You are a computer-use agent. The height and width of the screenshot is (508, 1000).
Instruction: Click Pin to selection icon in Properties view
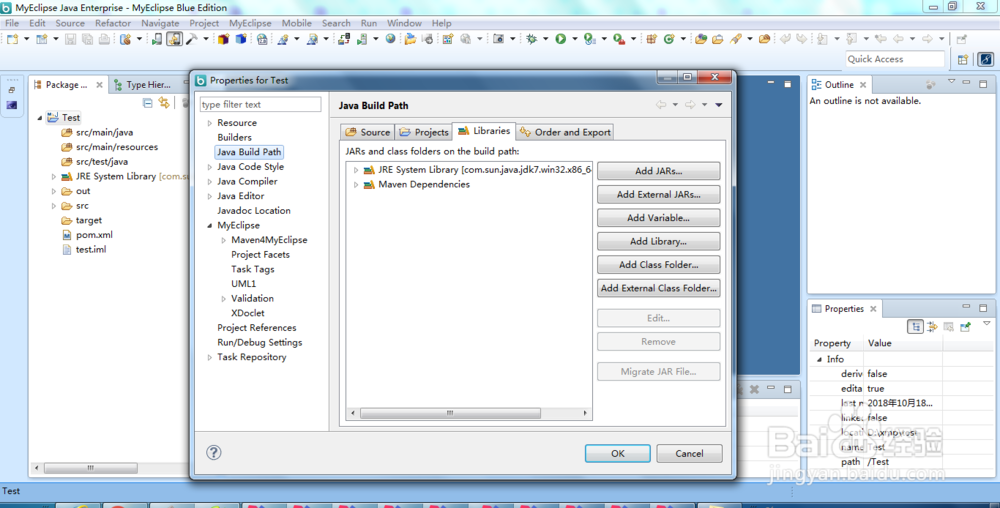[x=966, y=326]
